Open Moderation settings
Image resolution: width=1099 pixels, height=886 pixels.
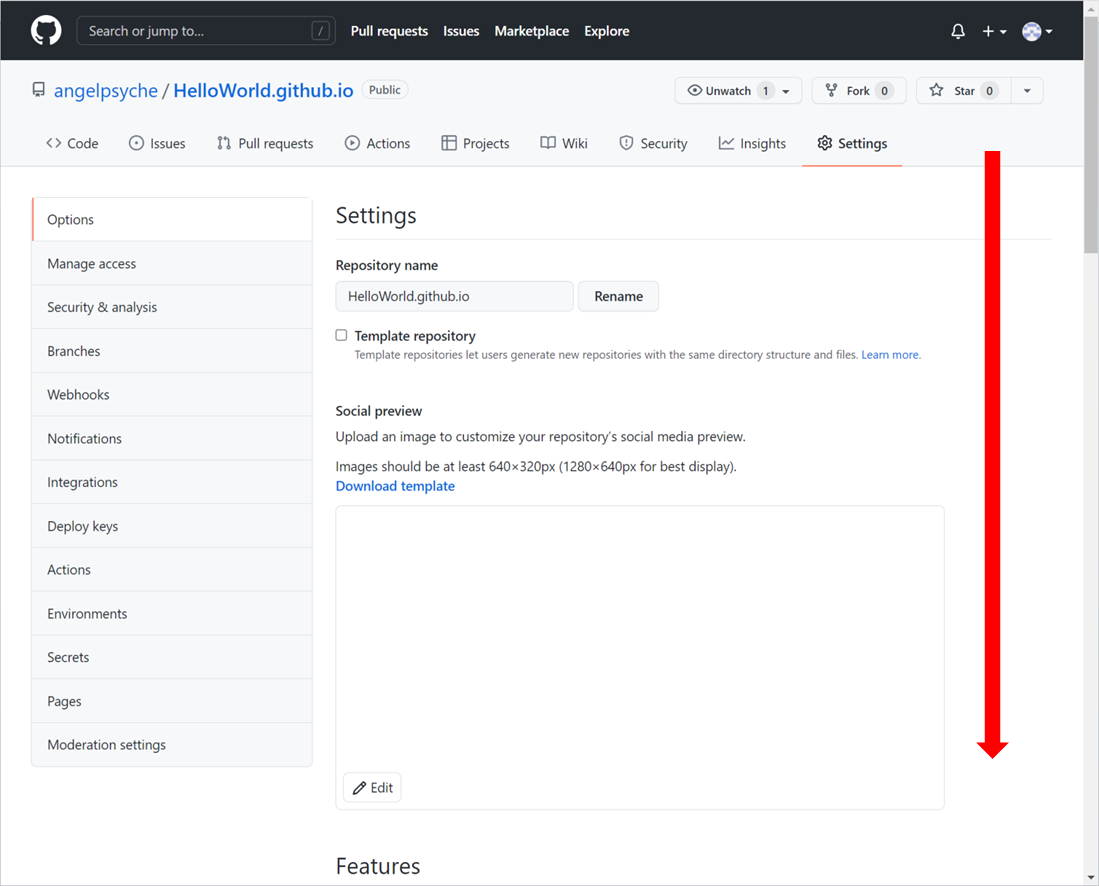(x=172, y=745)
